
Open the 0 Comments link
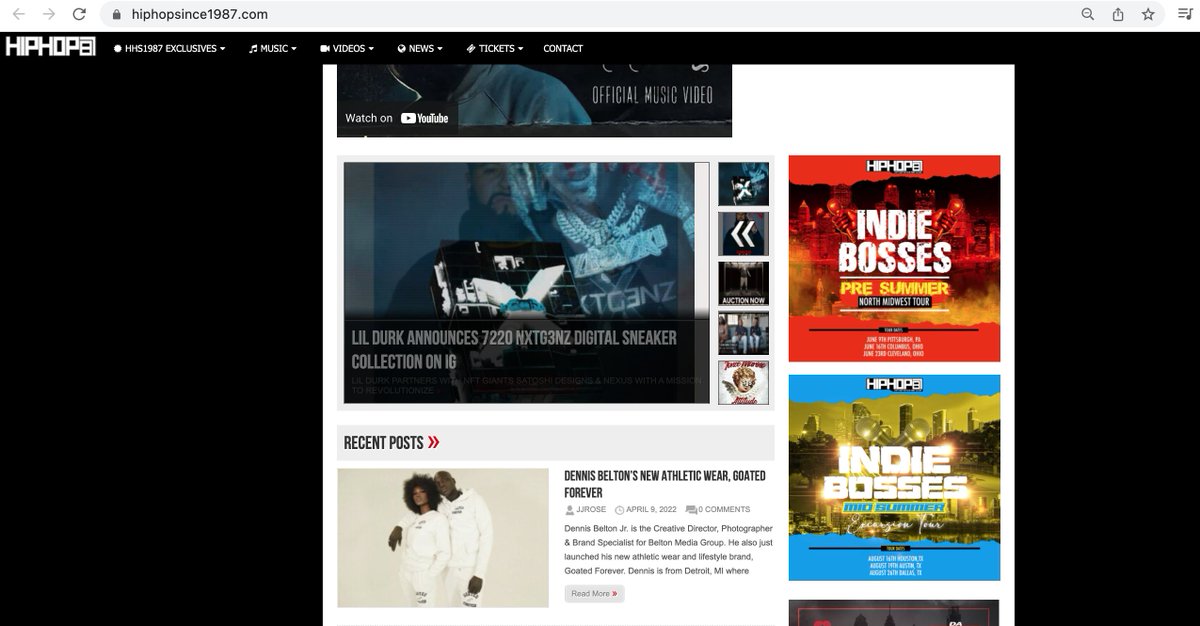click(x=724, y=510)
